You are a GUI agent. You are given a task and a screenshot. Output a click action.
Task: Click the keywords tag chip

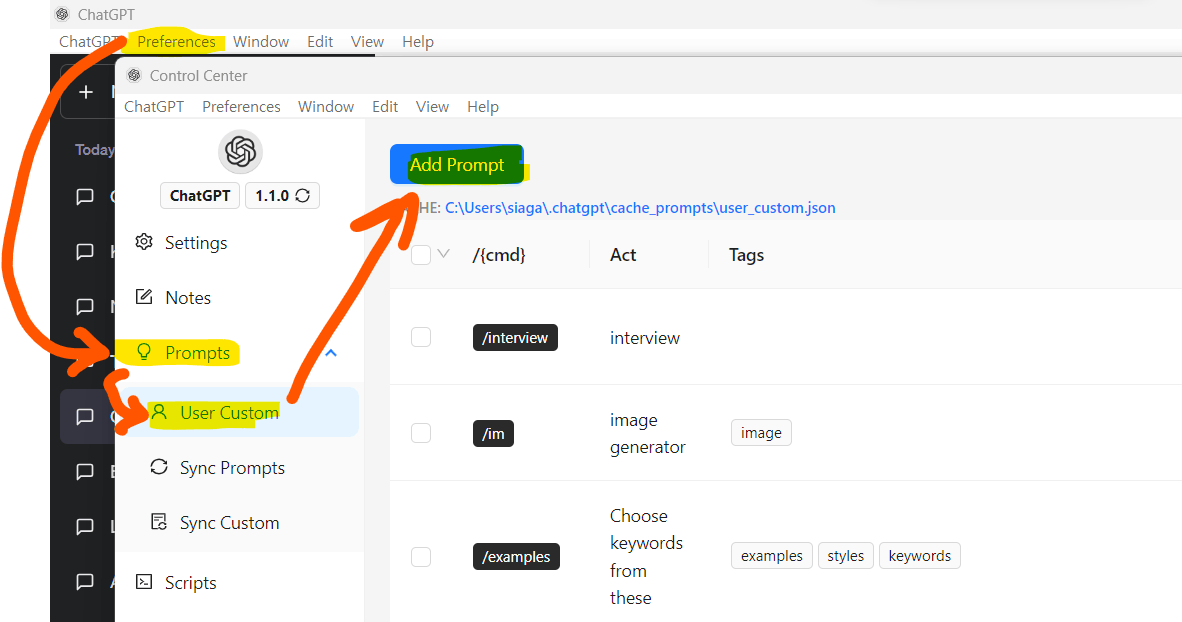pyautogui.click(x=920, y=556)
